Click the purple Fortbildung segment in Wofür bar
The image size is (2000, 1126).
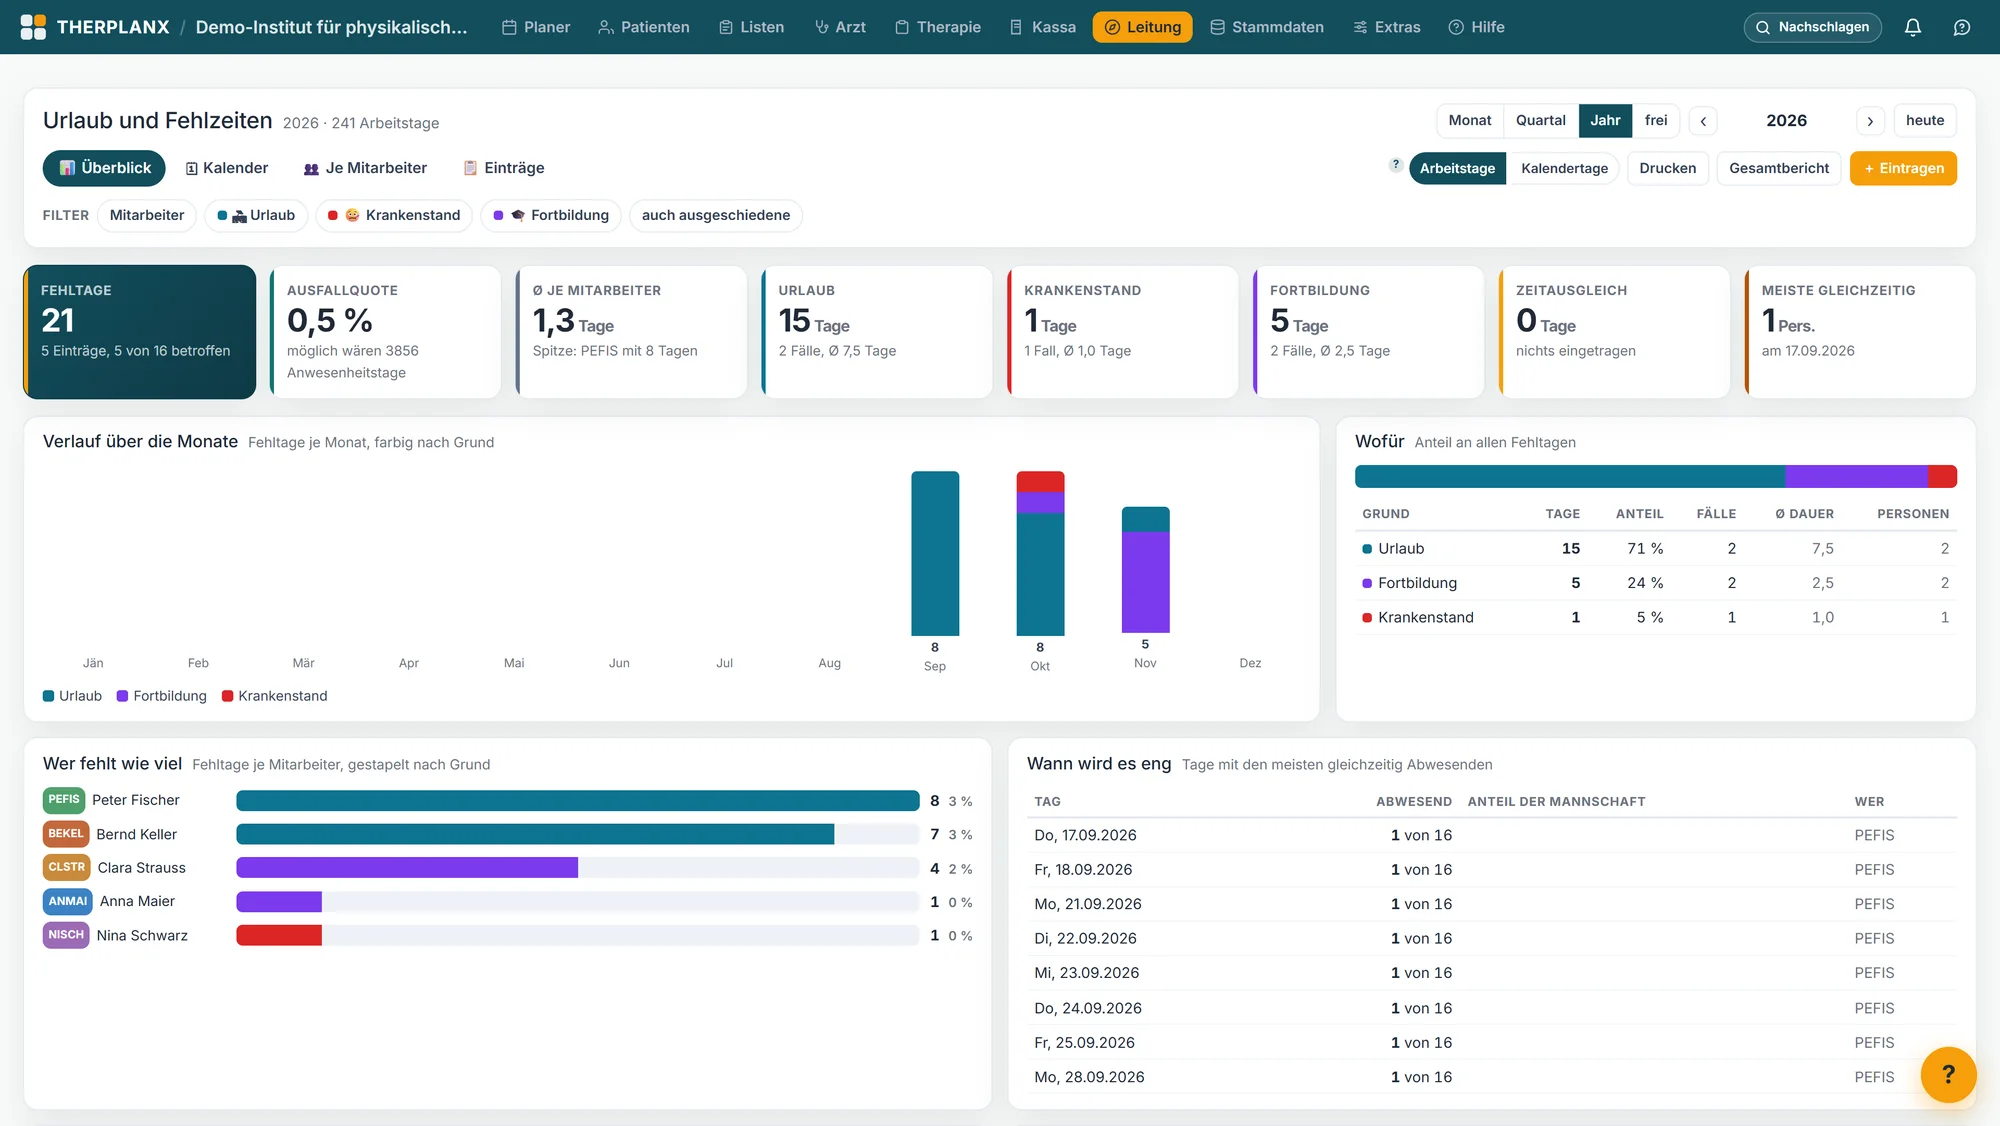[1856, 477]
